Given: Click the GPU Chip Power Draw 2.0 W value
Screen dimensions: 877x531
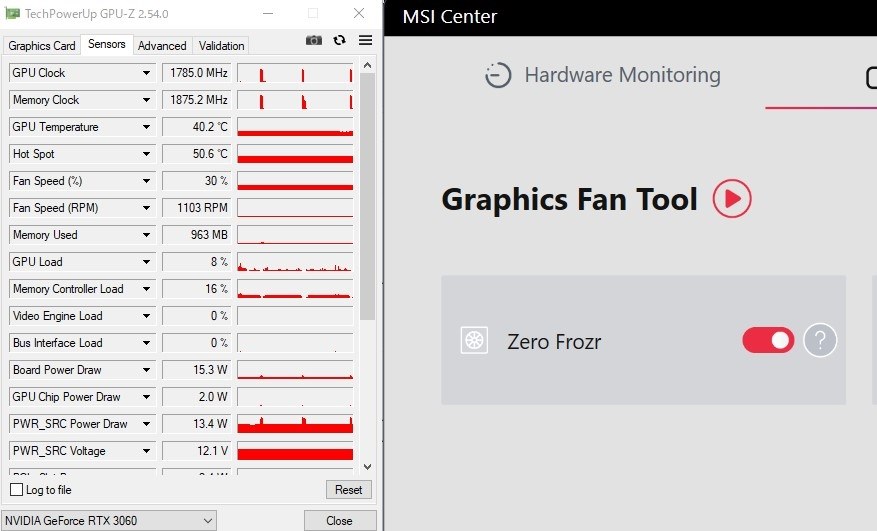Looking at the screenshot, I should (x=196, y=397).
